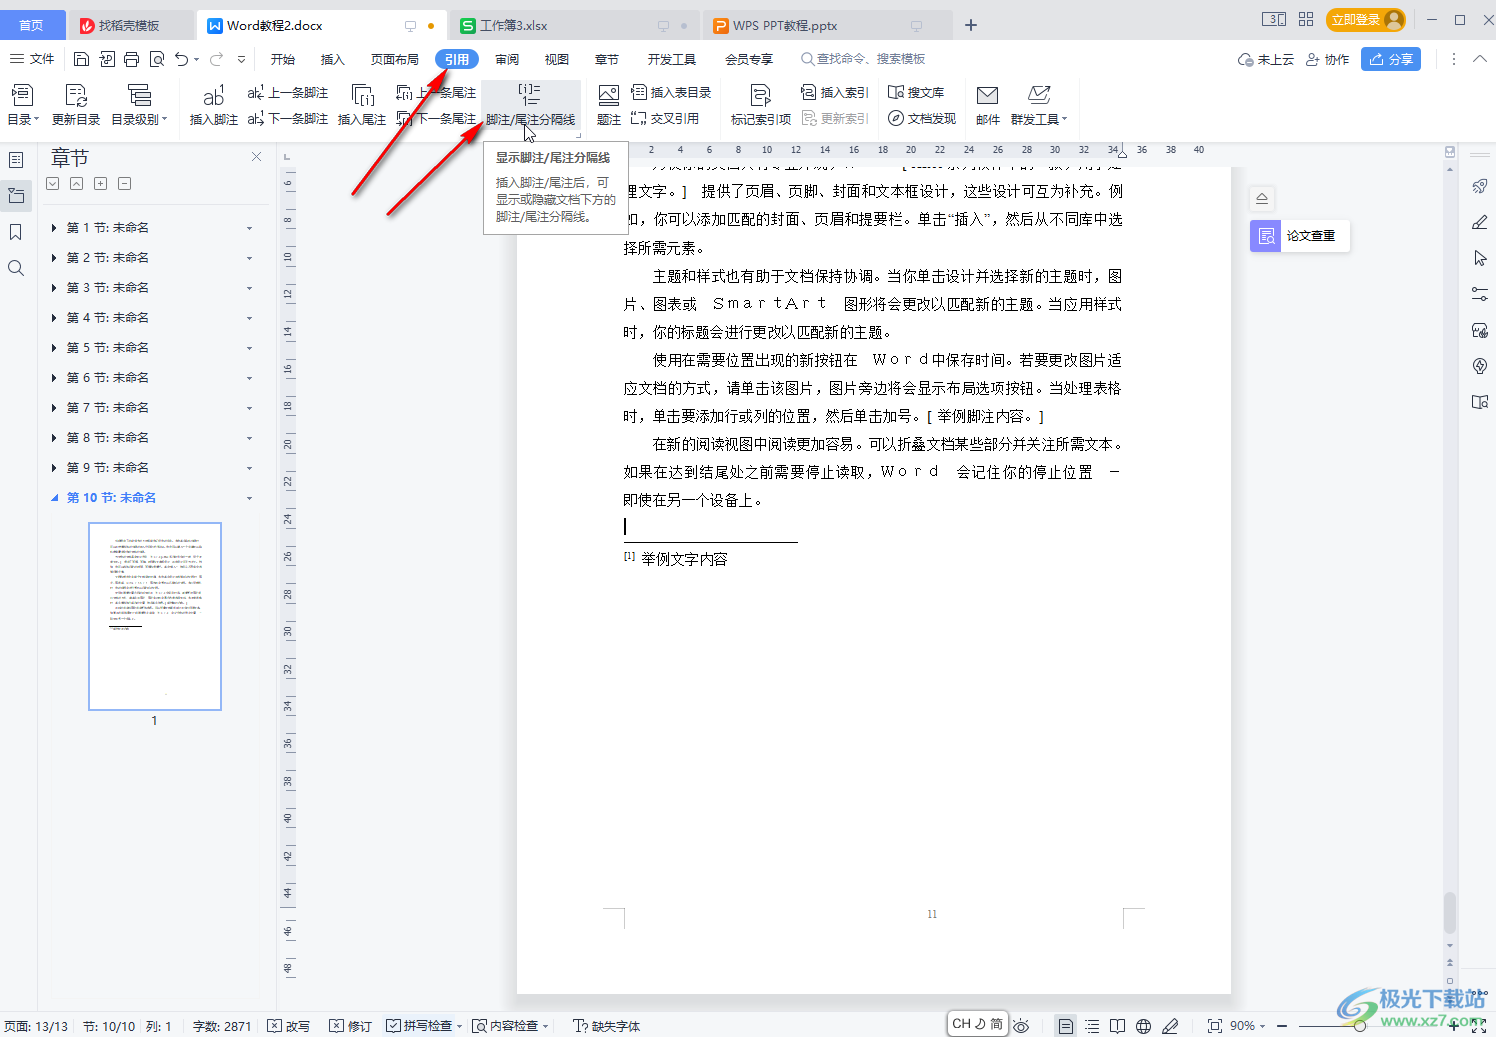Click the remove section minus icon
The image size is (1496, 1037).
coord(124,184)
